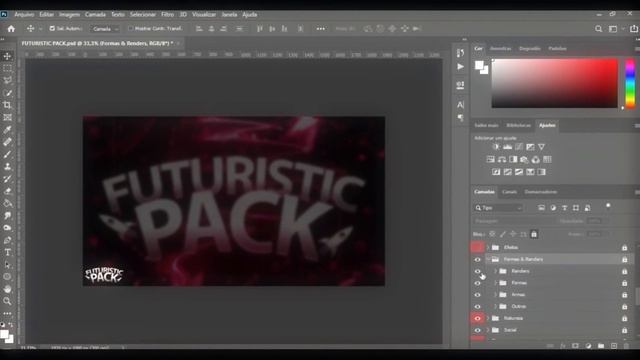Switch to the Canais tab

pyautogui.click(x=509, y=192)
